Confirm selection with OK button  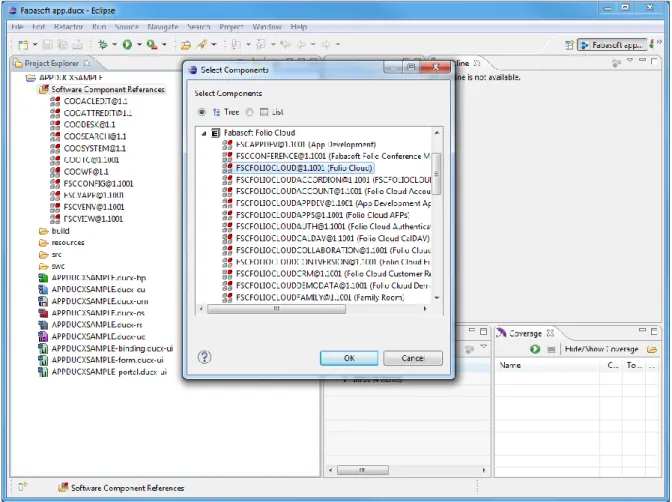(x=349, y=358)
